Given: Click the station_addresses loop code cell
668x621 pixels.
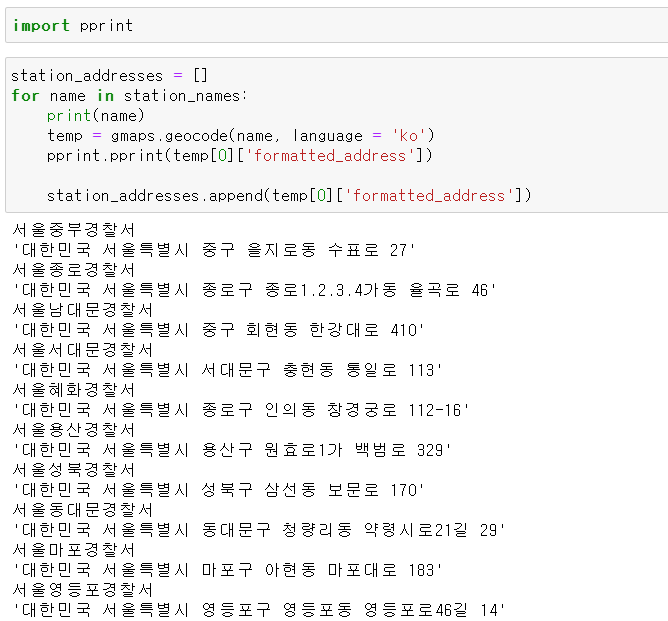Looking at the screenshot, I should point(337,135).
